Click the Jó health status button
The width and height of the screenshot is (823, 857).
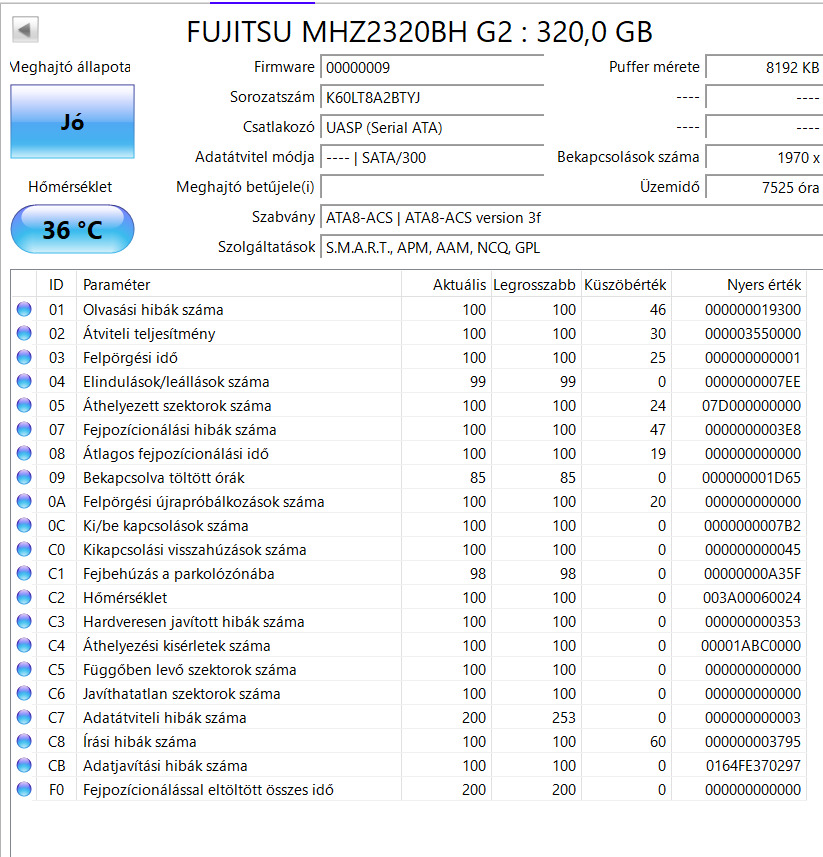72,122
